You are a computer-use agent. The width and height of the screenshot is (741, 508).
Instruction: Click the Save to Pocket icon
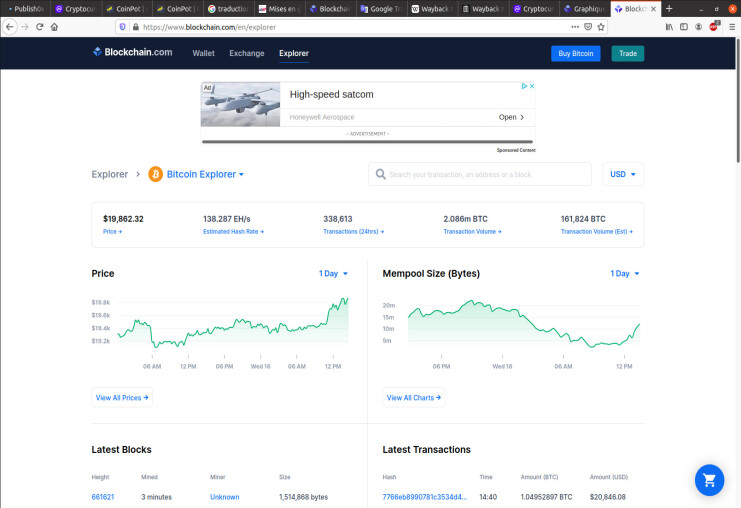click(588, 27)
